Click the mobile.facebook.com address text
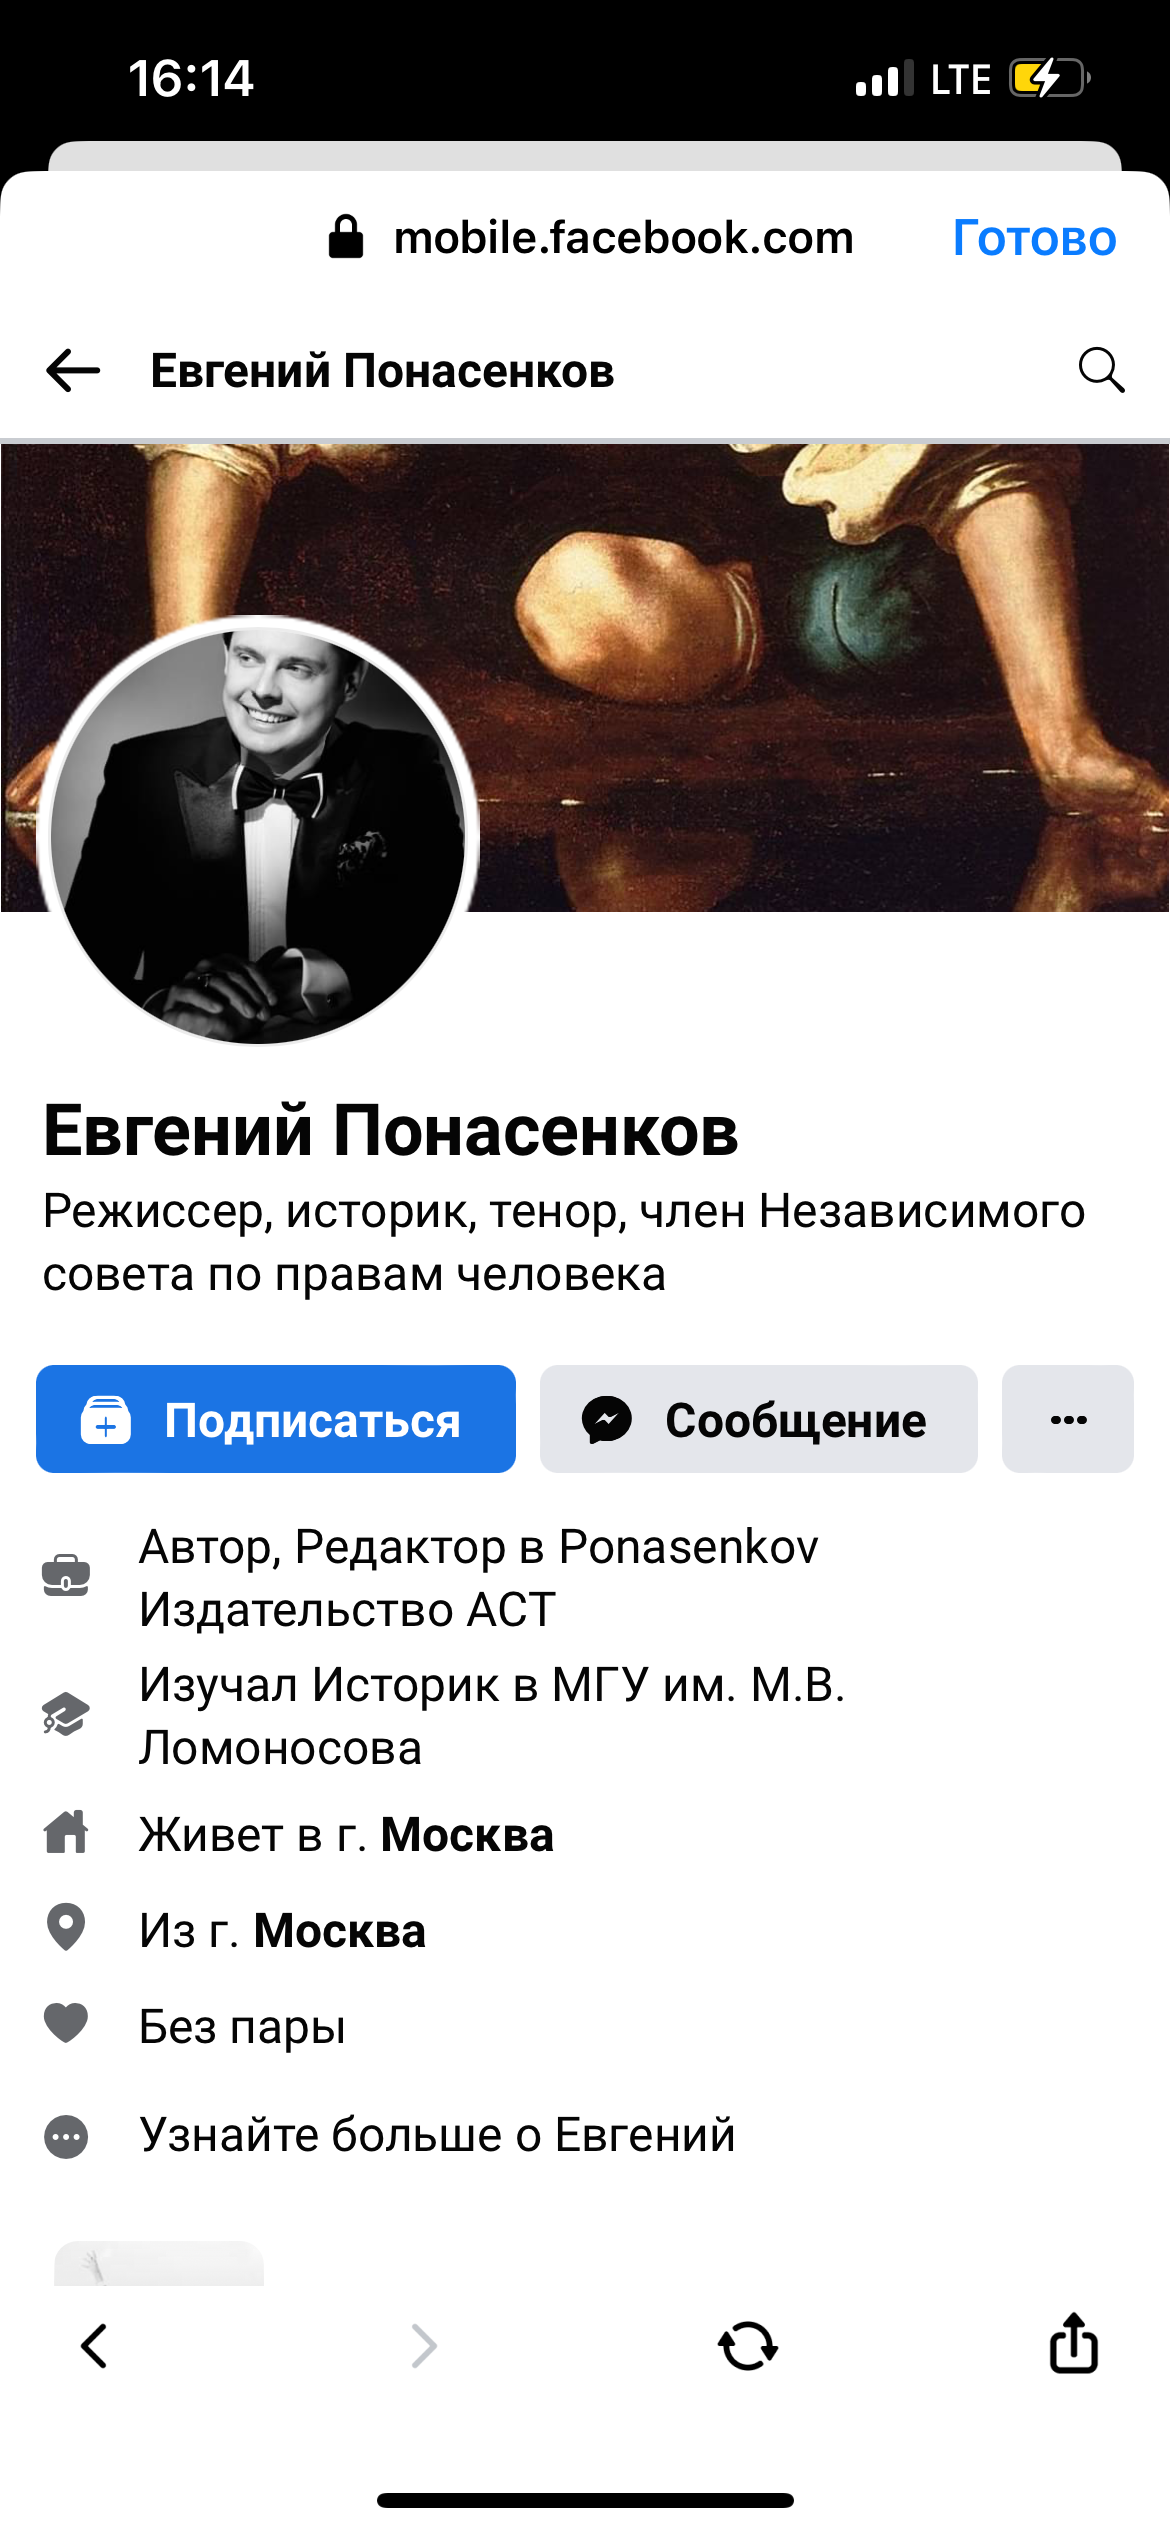The width and height of the screenshot is (1170, 2532). (624, 238)
